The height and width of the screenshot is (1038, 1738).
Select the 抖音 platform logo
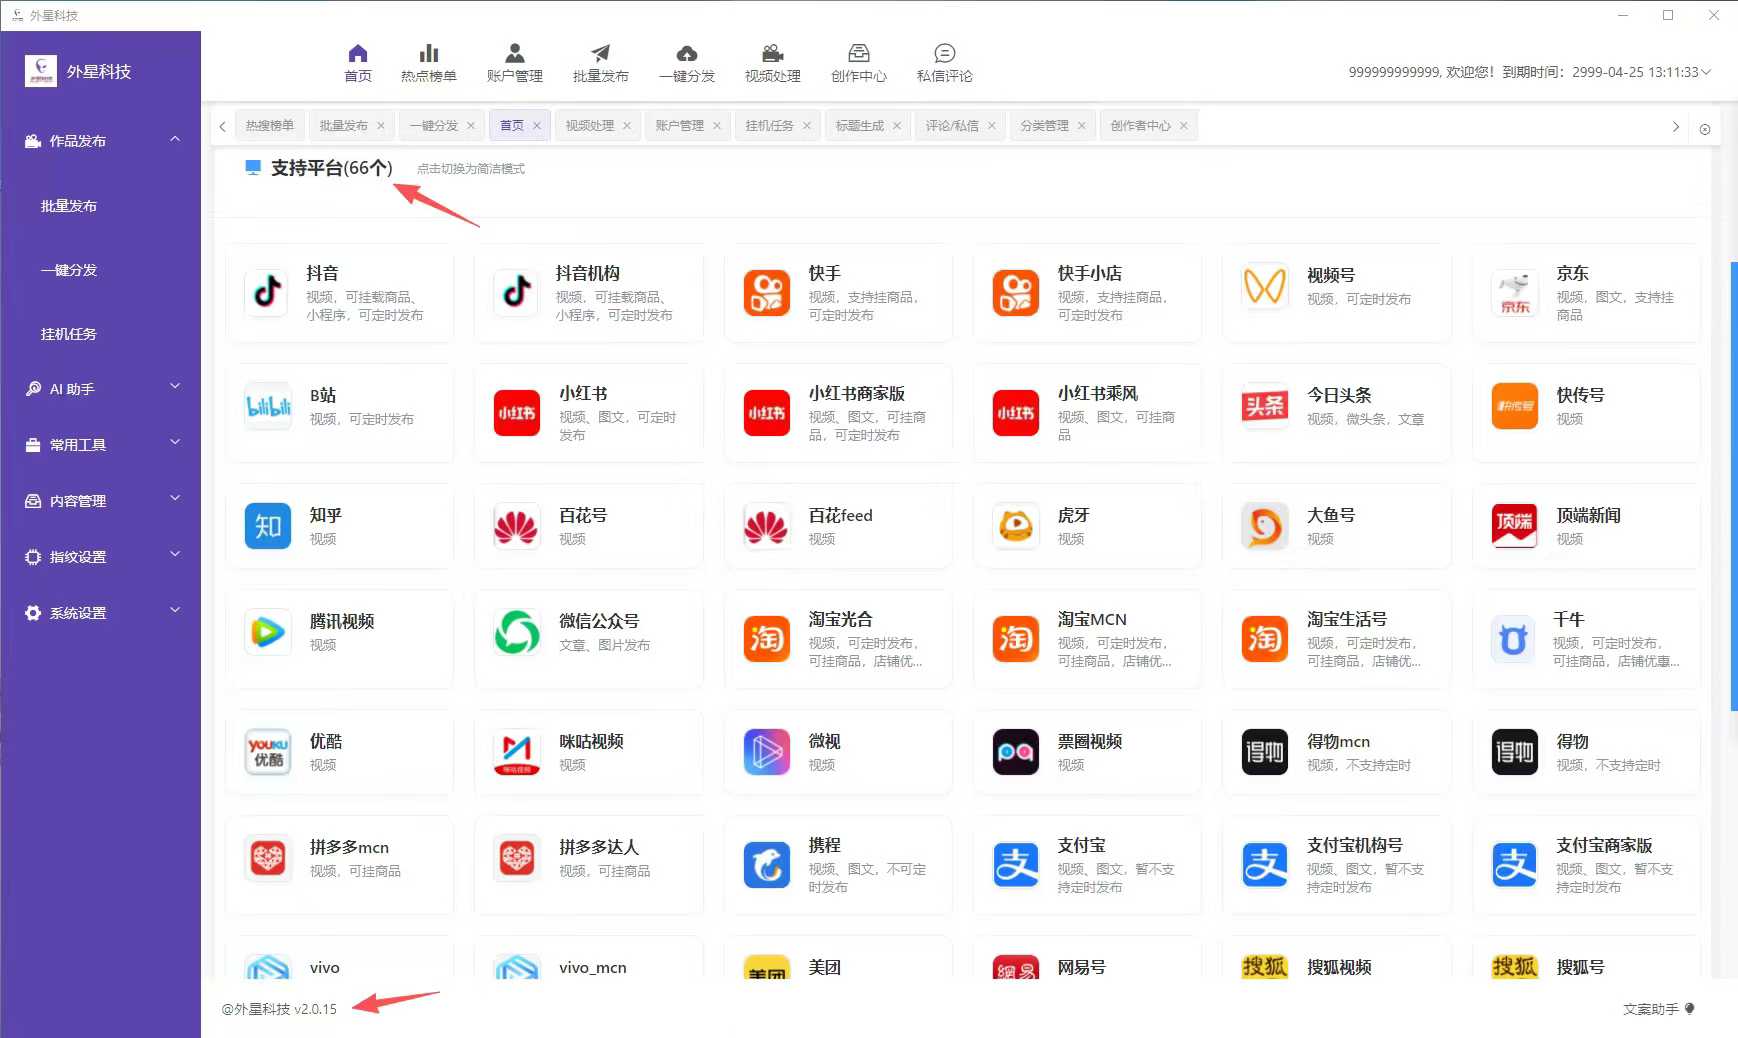[267, 293]
